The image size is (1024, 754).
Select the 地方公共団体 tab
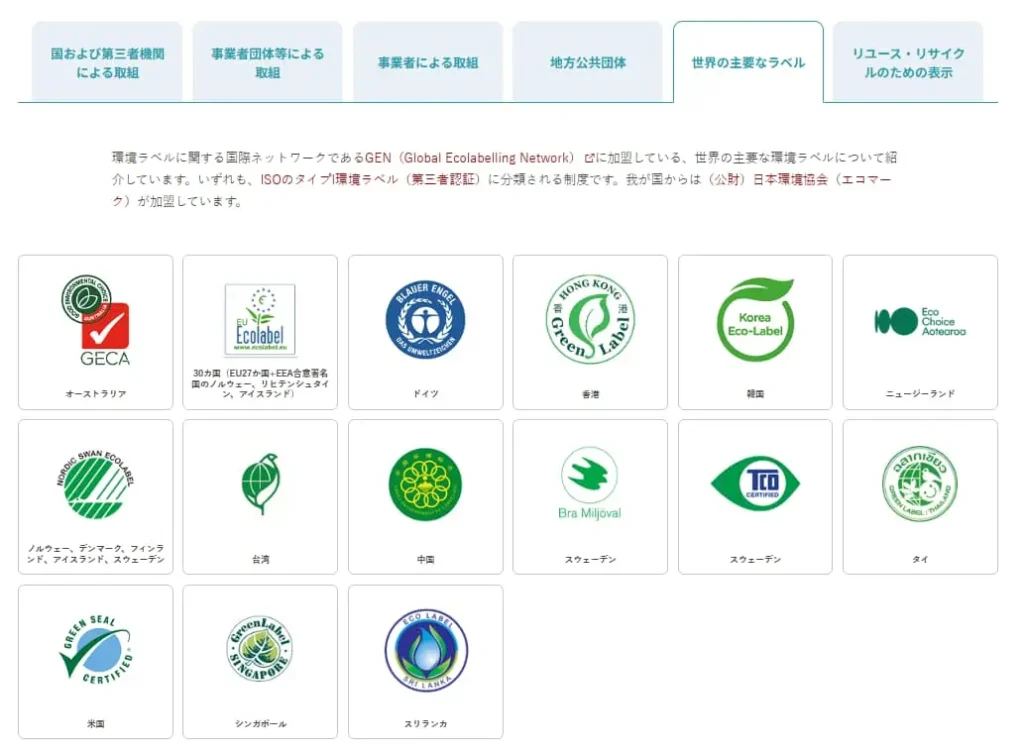[588, 62]
